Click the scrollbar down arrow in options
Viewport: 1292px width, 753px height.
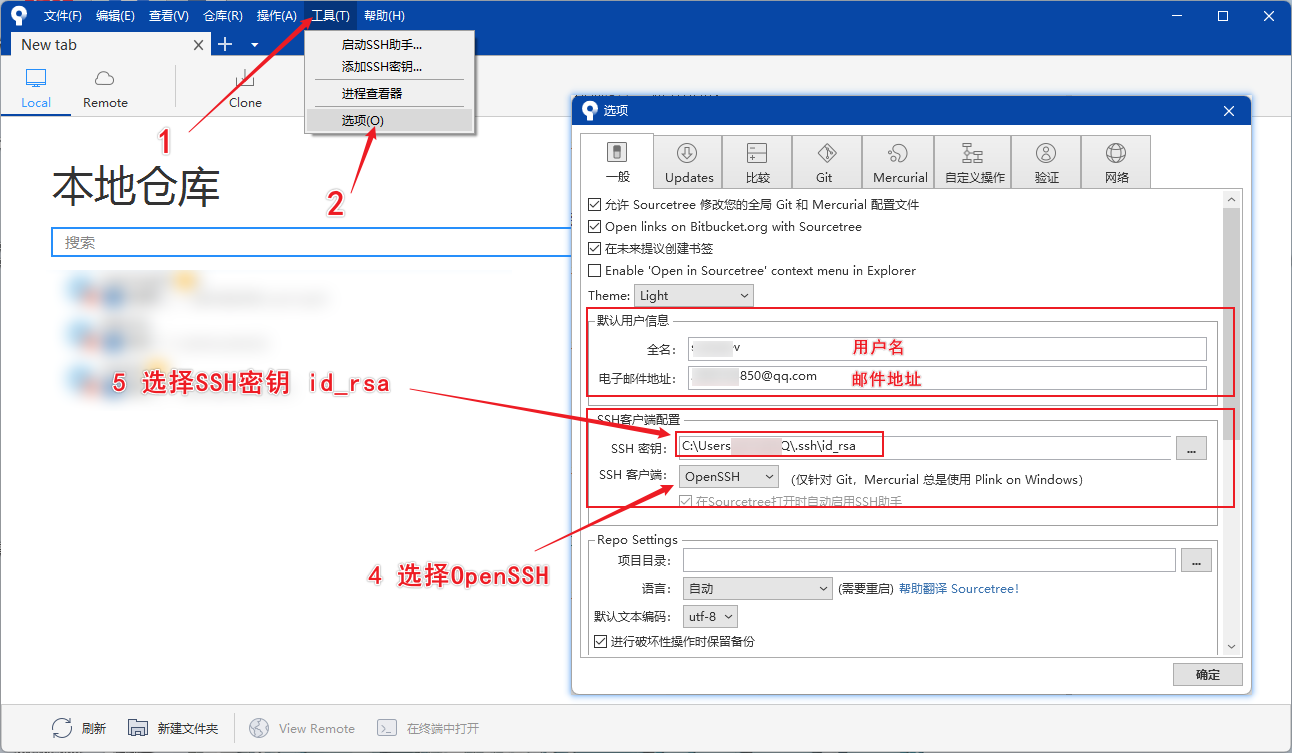pos(1231,647)
